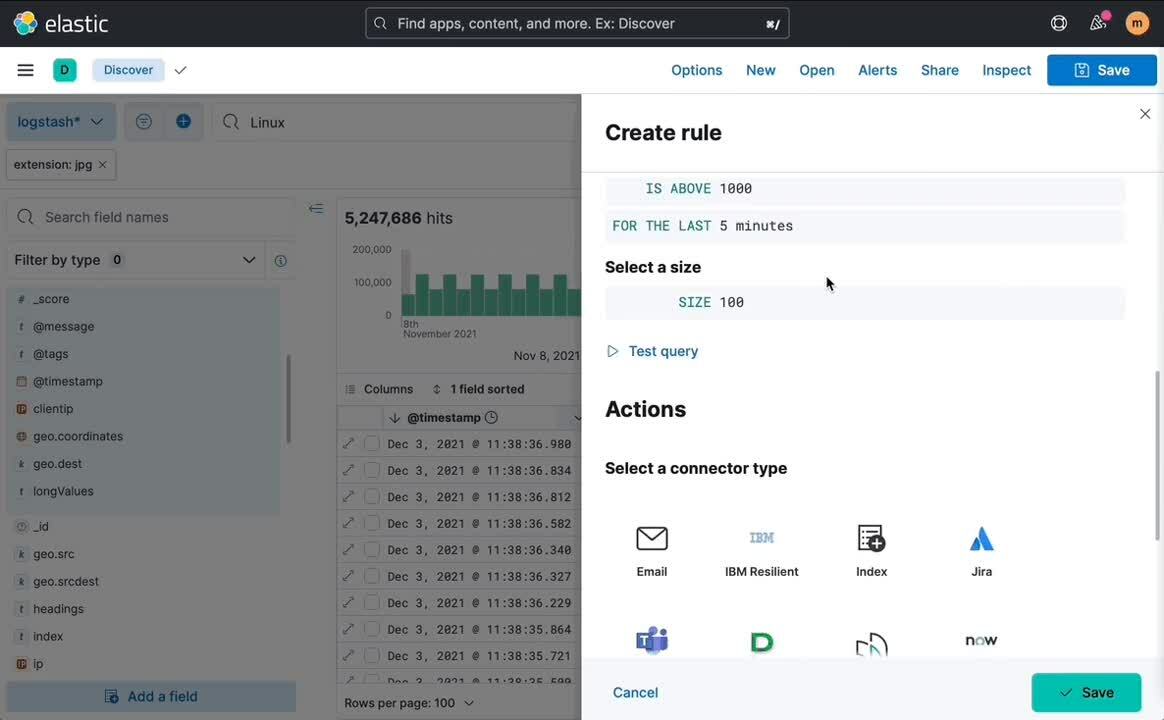The height and width of the screenshot is (720, 1164).
Task: Tick the checkbox for 11:38:36.812 row
Action: (372, 497)
